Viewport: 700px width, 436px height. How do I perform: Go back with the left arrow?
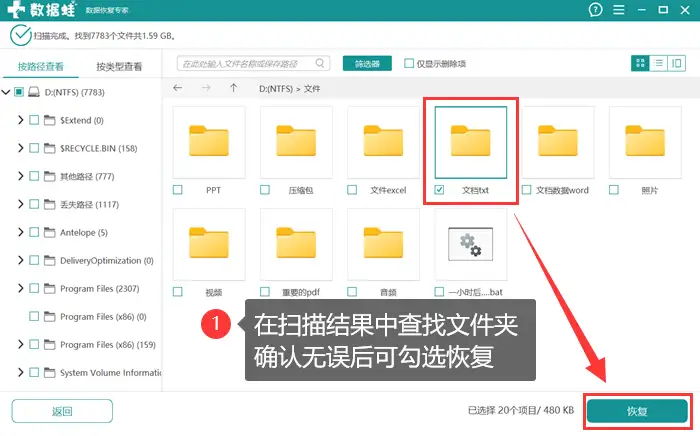tap(177, 88)
